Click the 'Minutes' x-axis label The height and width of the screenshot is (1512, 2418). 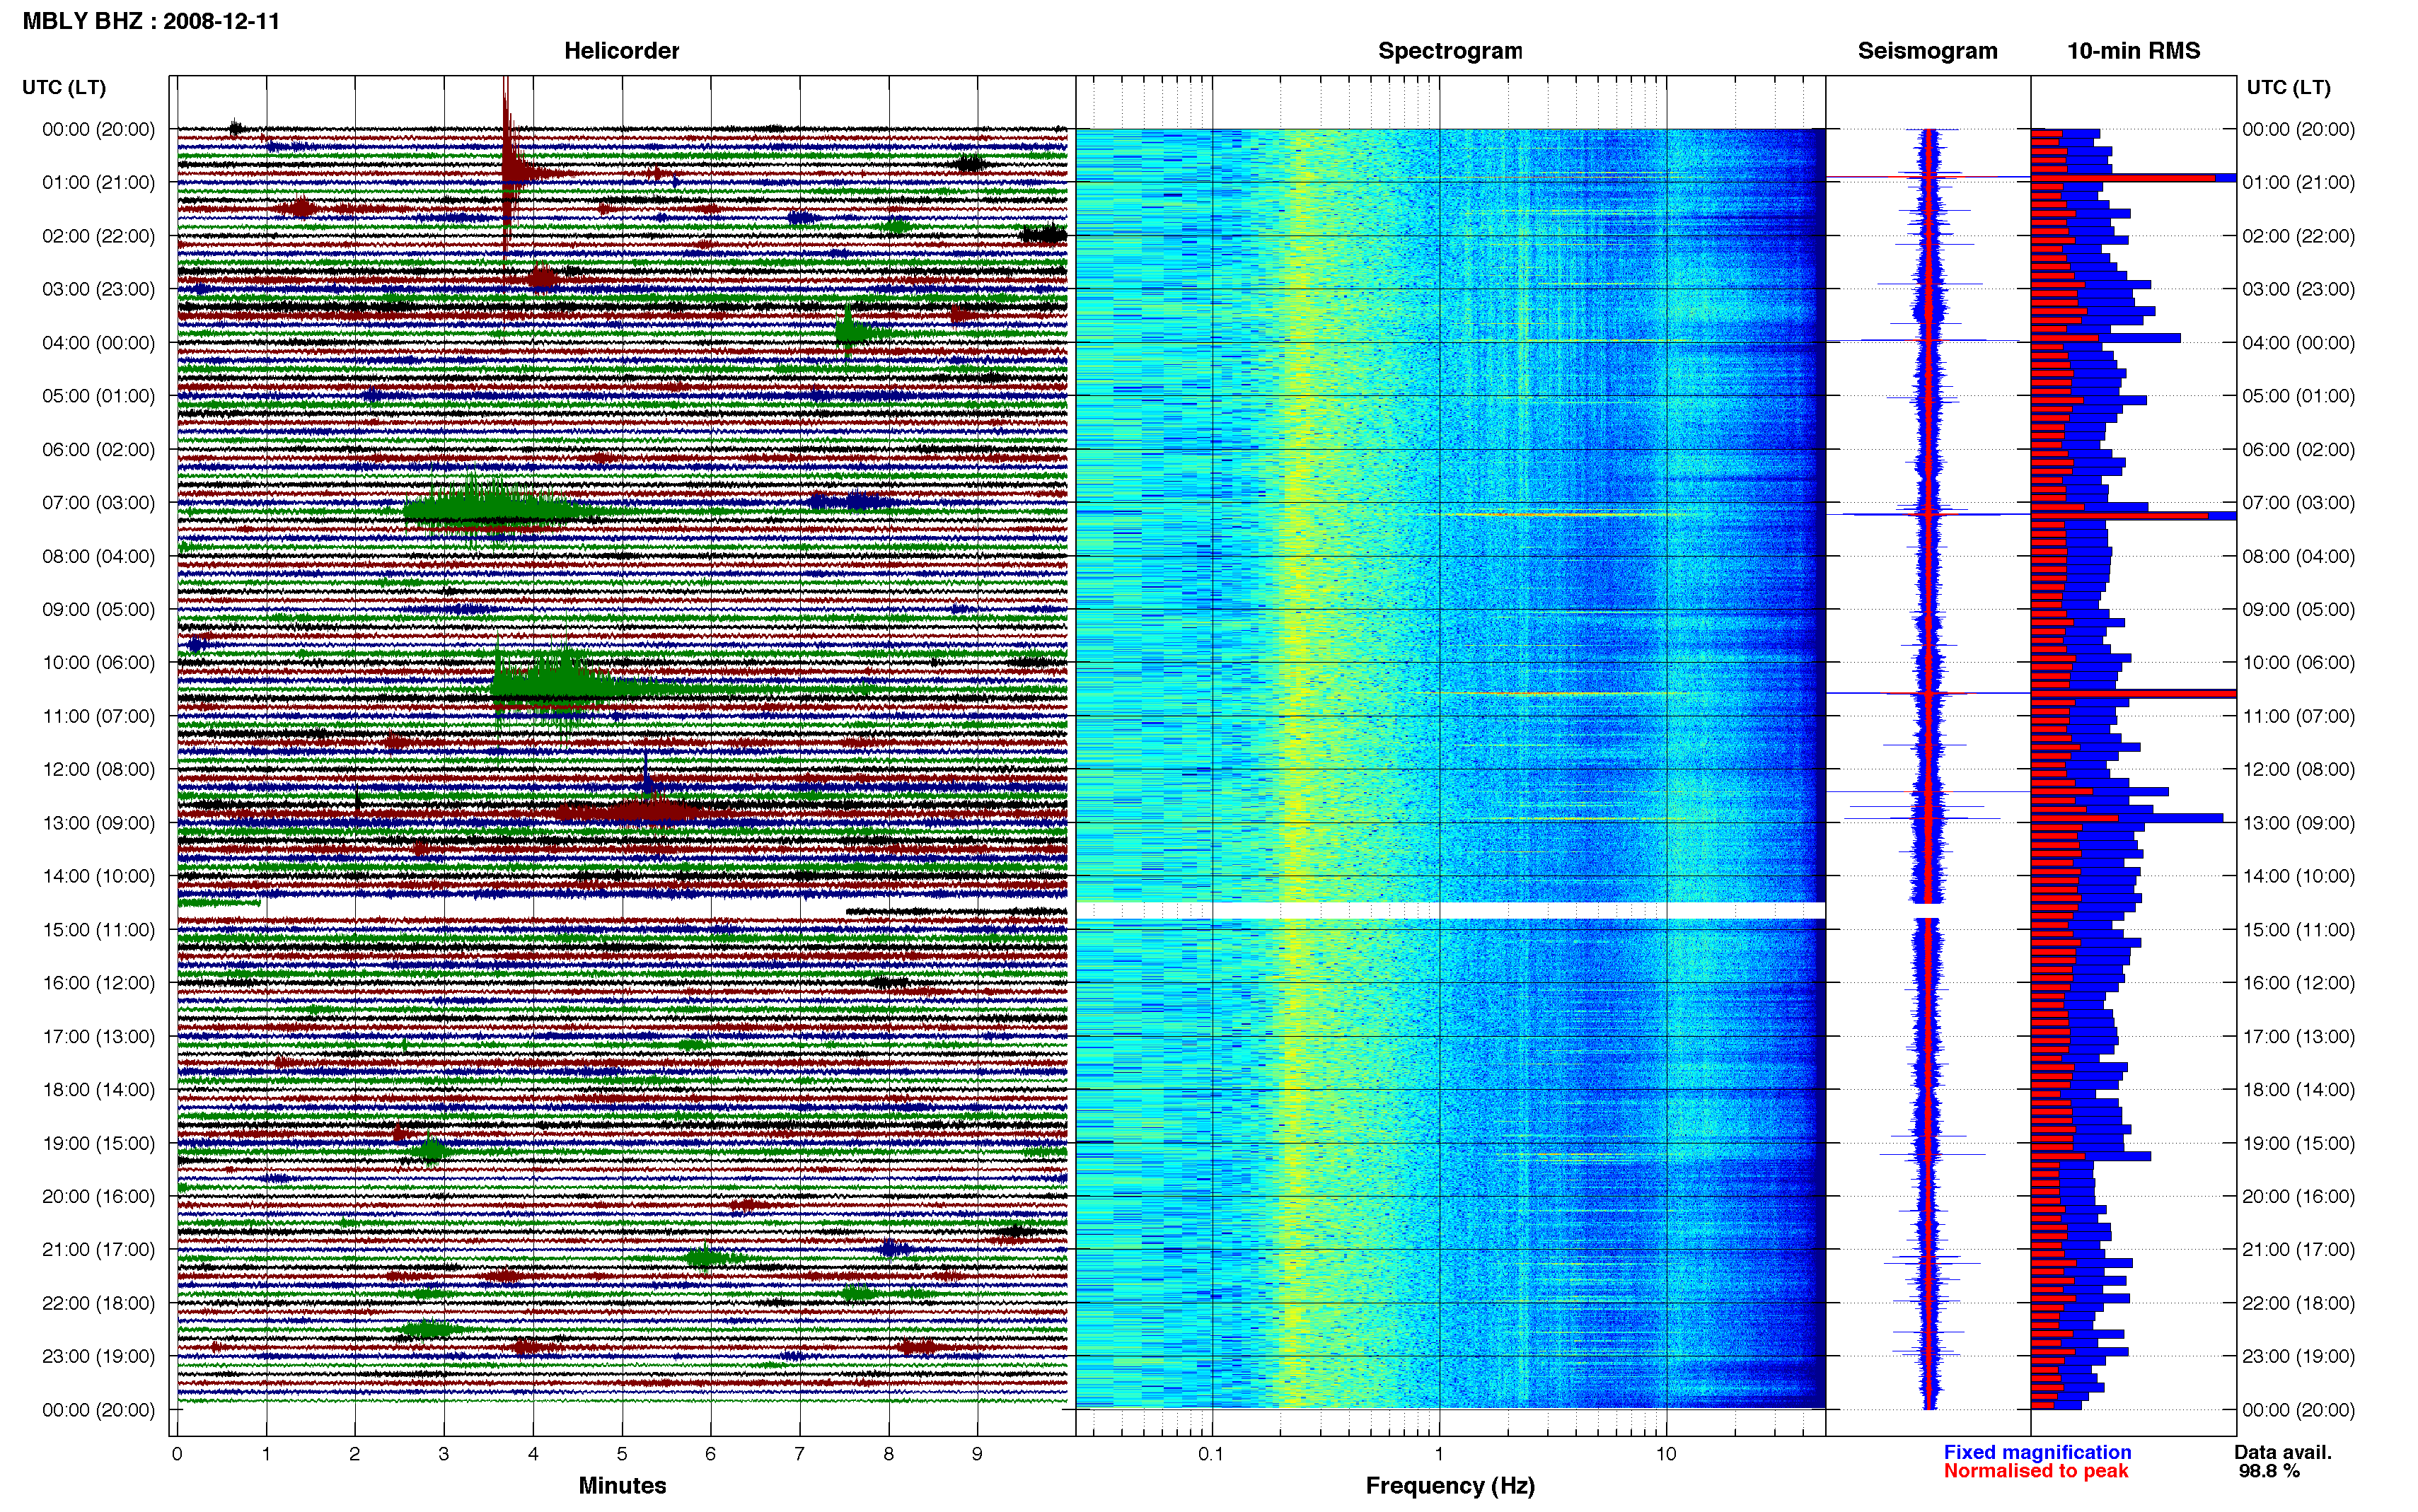(622, 1486)
